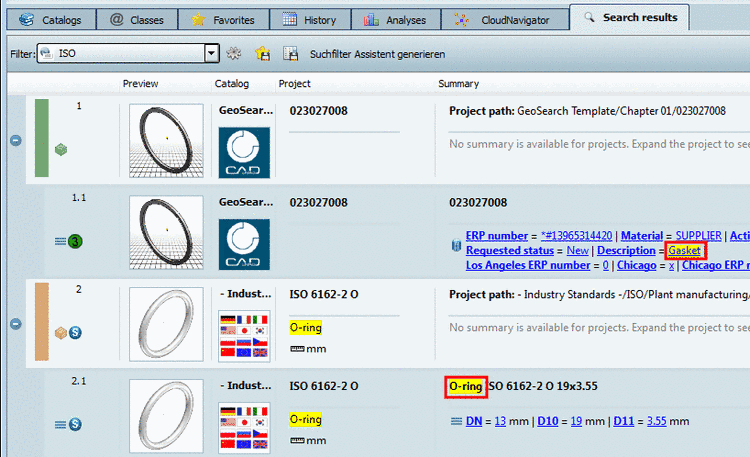The width and height of the screenshot is (750, 457).
Task: Open the ERP number link
Action: point(496,236)
